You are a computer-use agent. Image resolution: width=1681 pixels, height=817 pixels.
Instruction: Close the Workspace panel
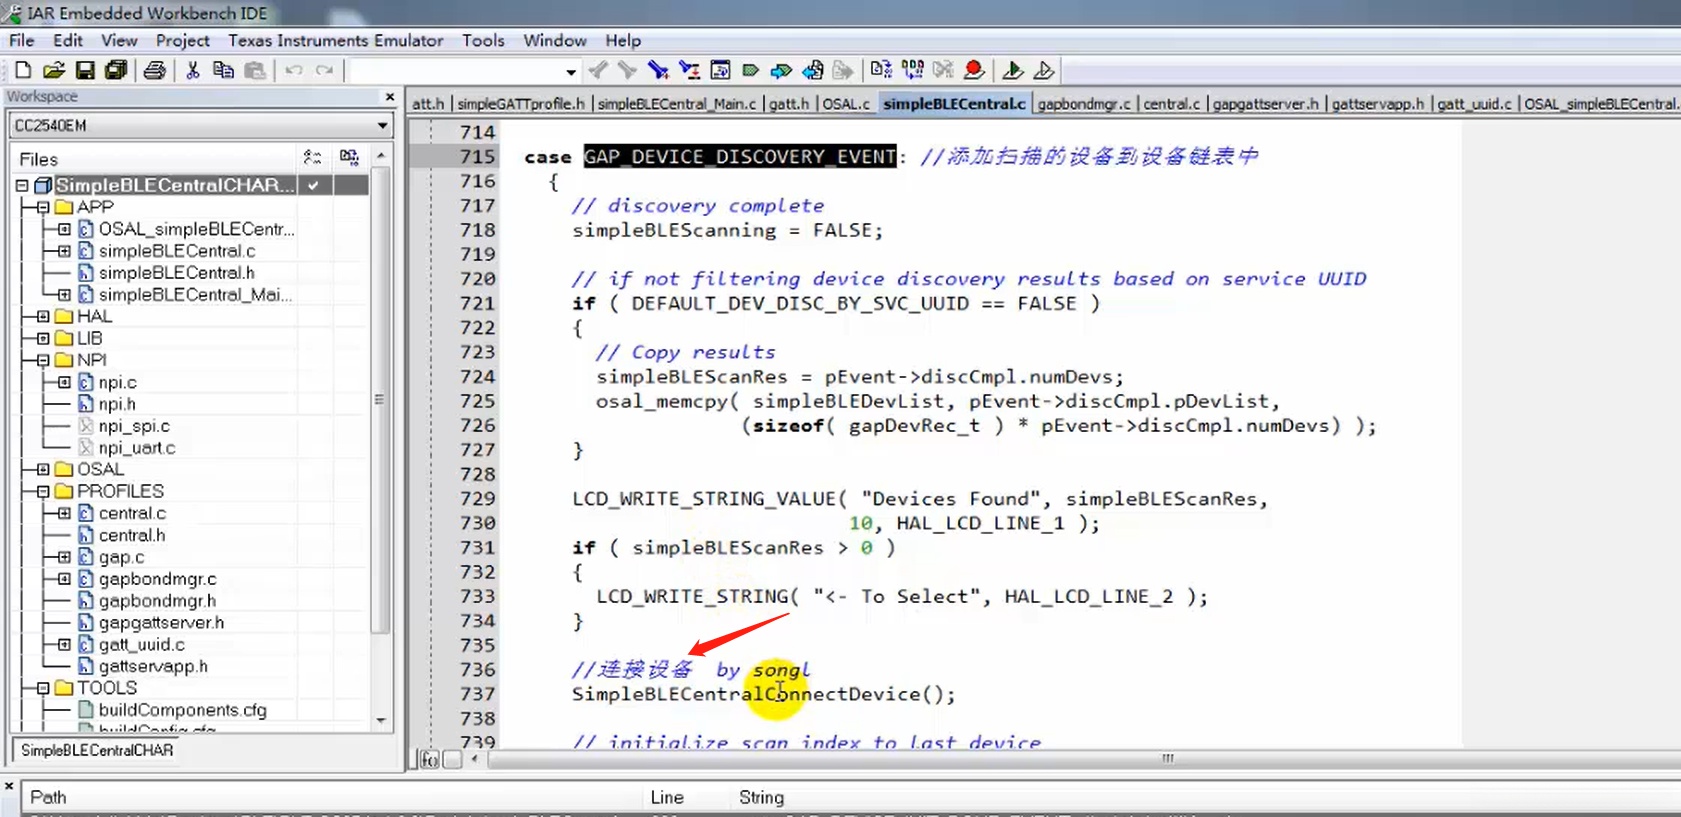[390, 97]
